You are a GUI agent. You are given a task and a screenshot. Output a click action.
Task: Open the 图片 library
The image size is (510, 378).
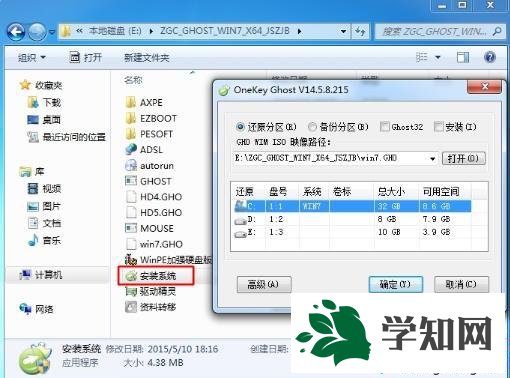click(44, 206)
